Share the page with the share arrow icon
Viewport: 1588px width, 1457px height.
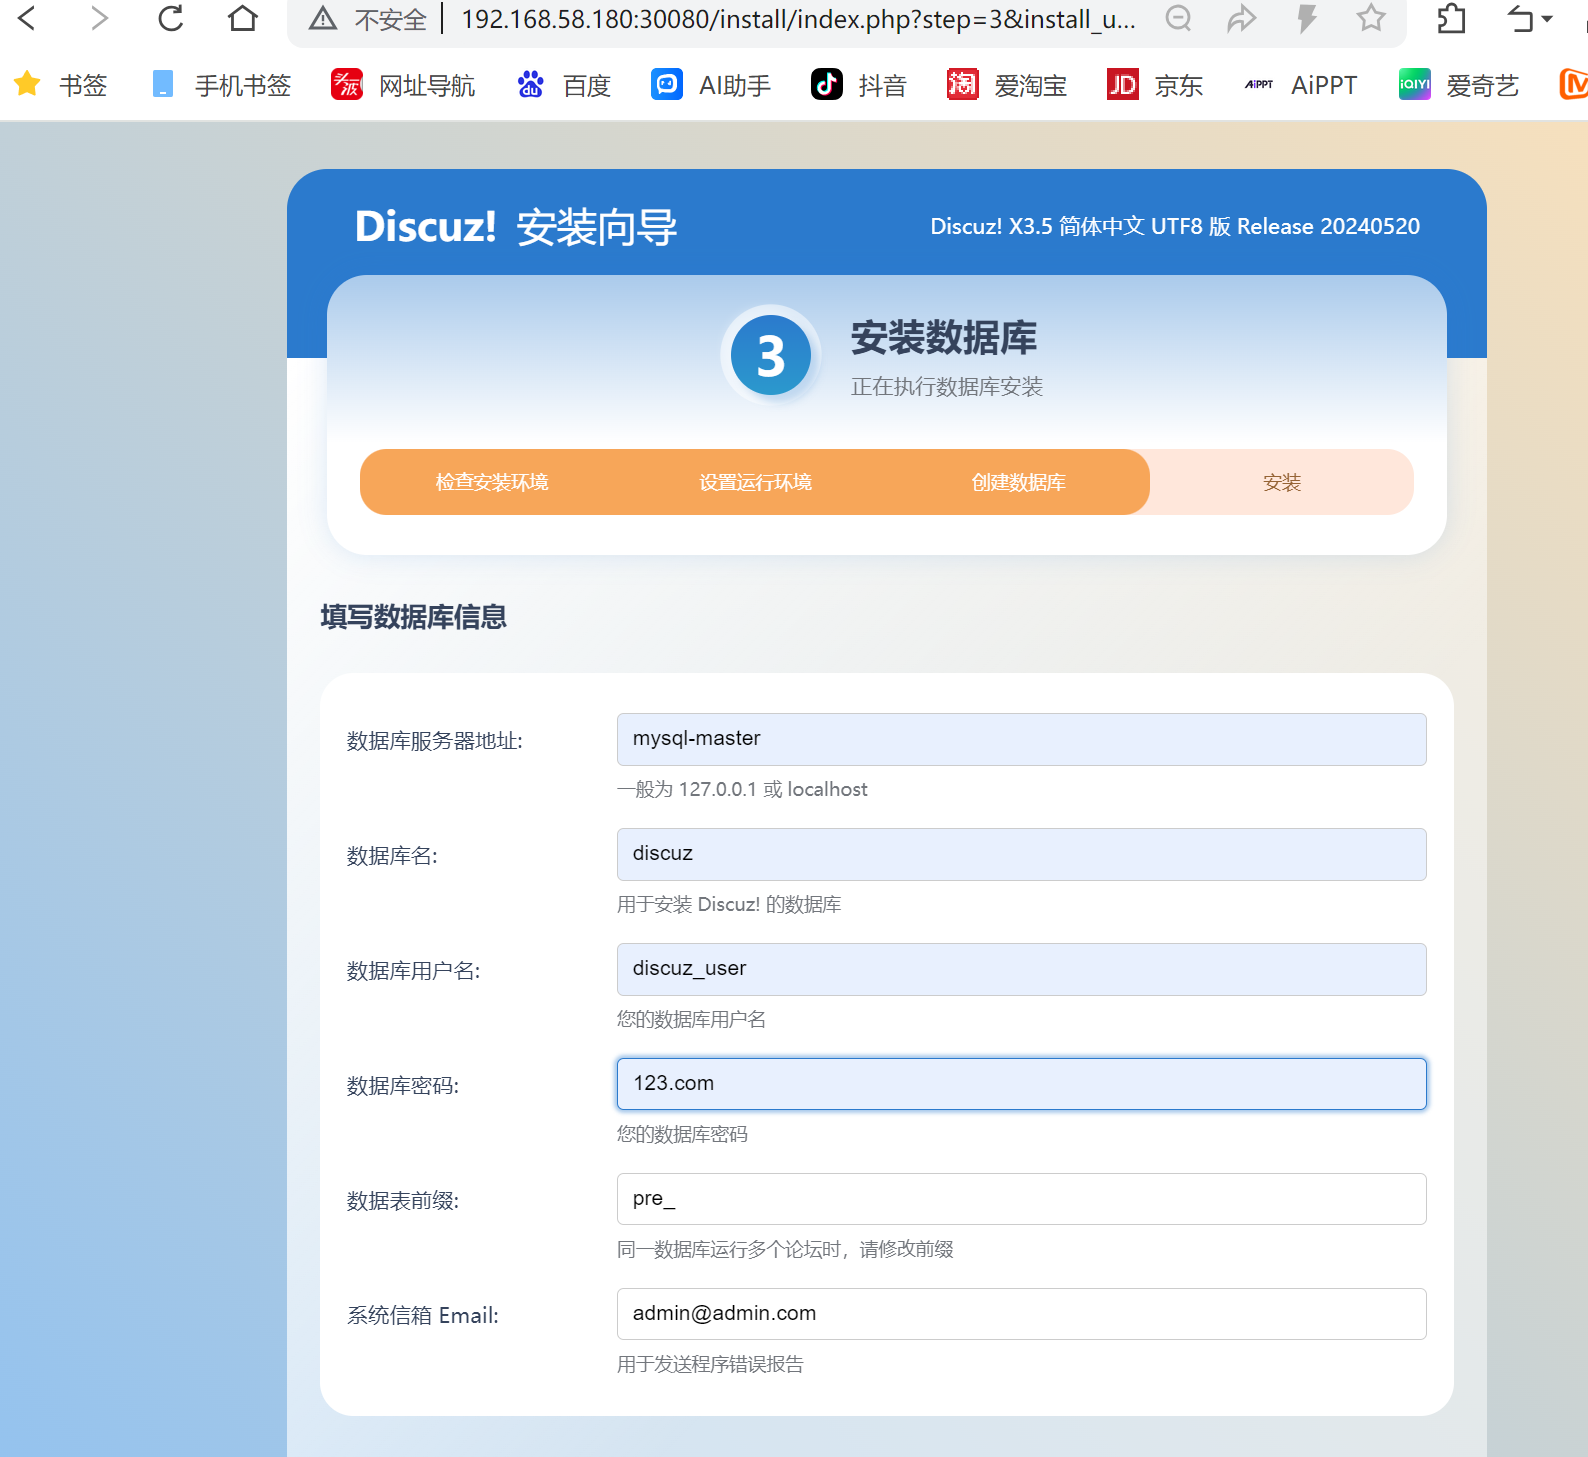coord(1242,18)
